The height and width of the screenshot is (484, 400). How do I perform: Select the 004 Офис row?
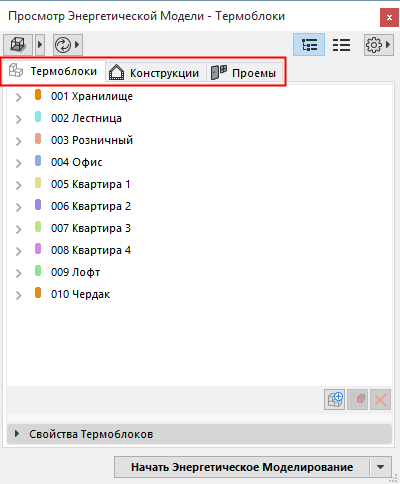click(199, 162)
